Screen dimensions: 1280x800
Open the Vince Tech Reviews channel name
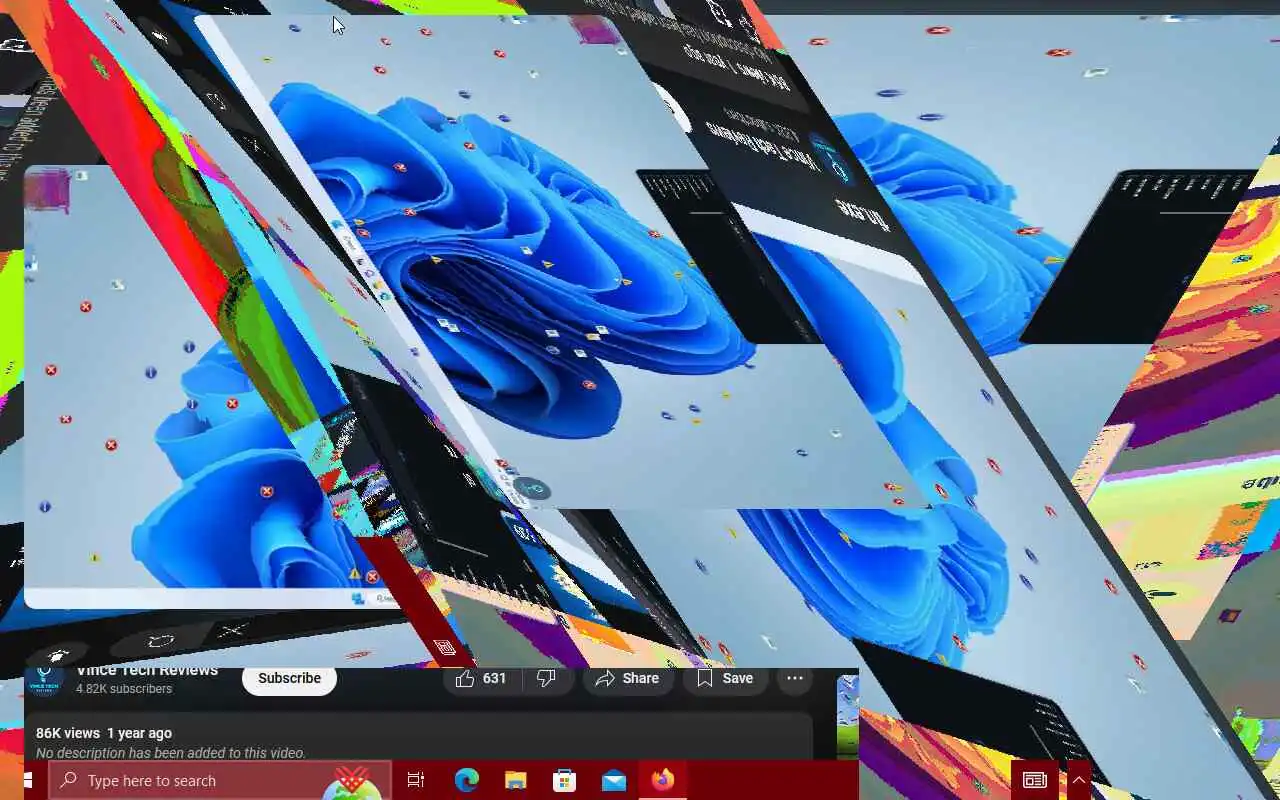pos(147,671)
